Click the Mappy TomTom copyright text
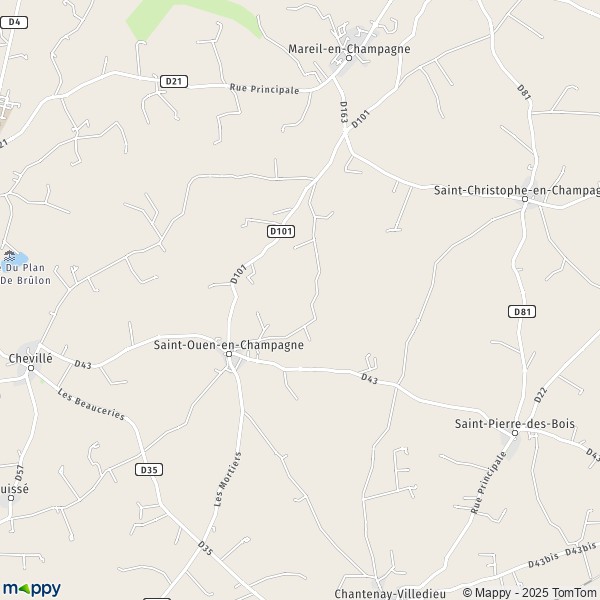The image size is (600, 600). tap(531, 592)
